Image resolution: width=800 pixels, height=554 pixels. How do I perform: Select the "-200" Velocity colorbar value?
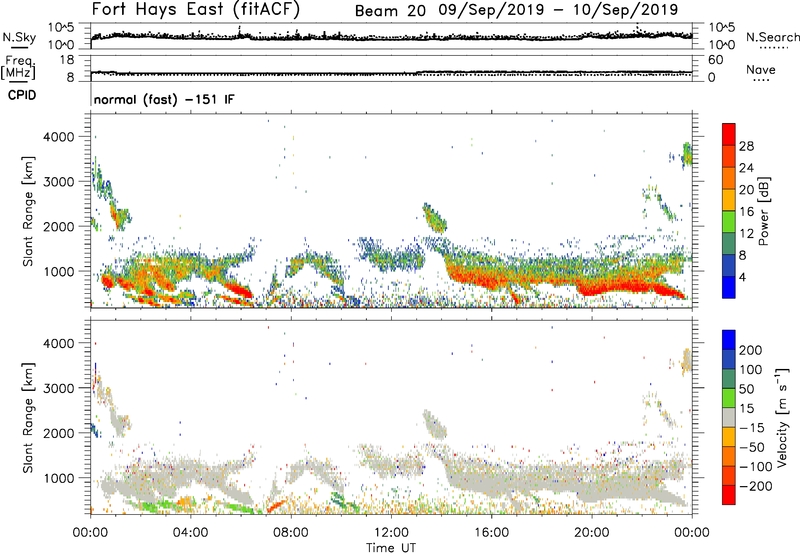pyautogui.click(x=756, y=486)
